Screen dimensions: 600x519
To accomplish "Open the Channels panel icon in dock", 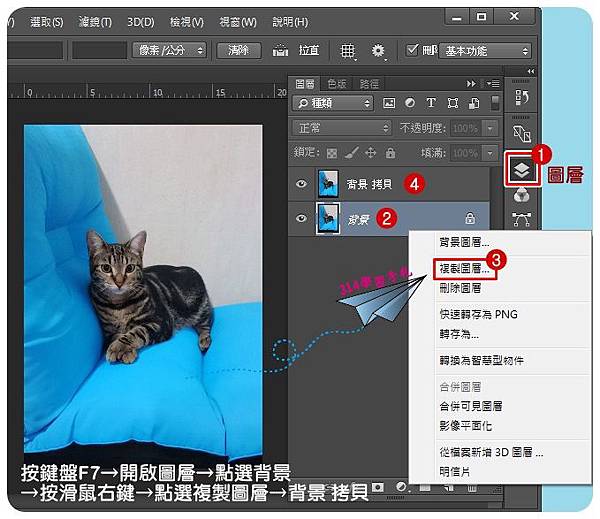I will coord(521,196).
